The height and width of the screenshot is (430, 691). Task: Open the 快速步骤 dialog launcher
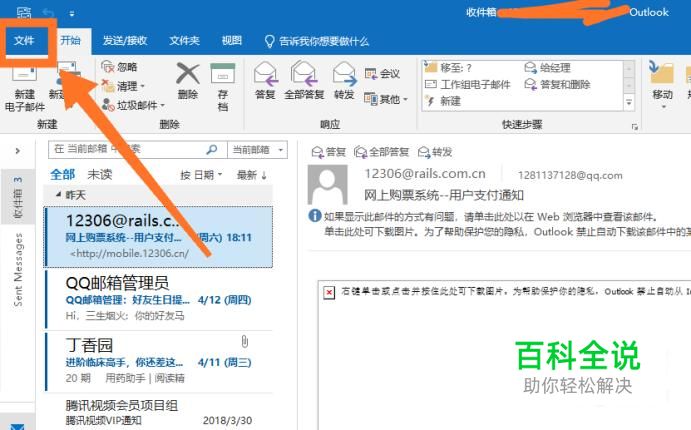635,127
